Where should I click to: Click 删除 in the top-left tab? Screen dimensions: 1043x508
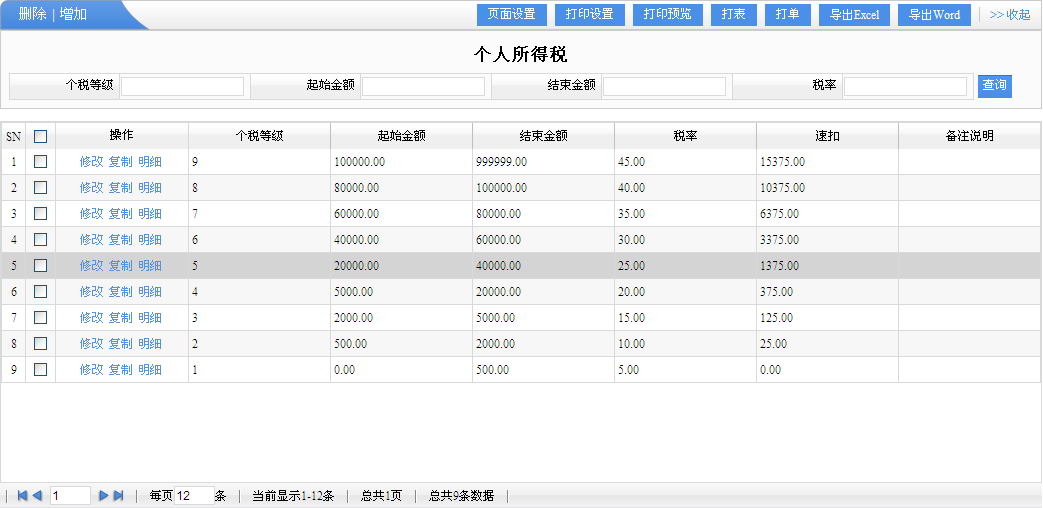(x=32, y=15)
